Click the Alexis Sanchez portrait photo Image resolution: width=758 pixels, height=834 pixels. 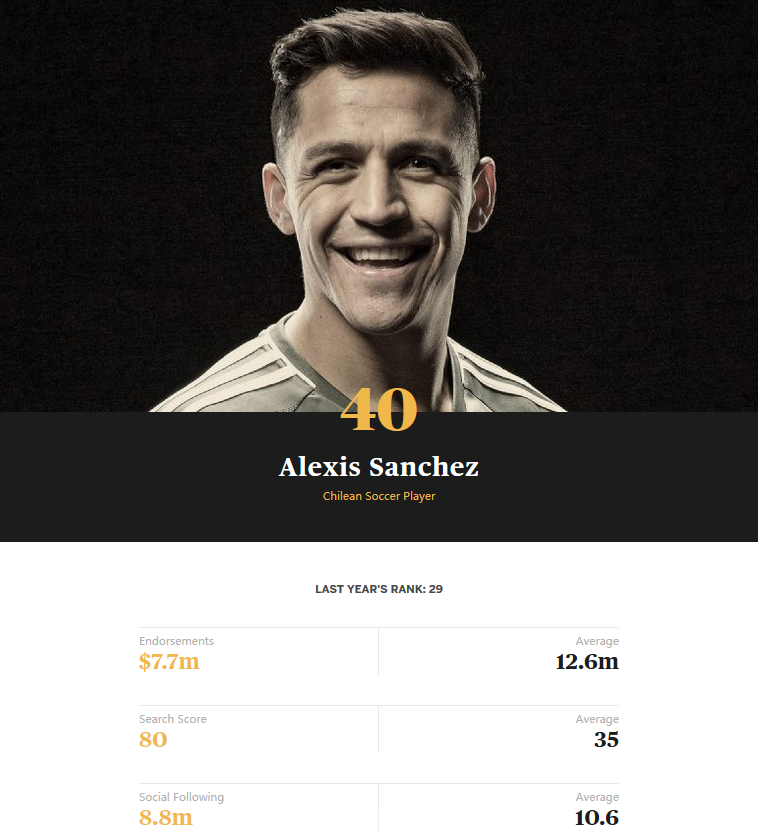tap(380, 200)
